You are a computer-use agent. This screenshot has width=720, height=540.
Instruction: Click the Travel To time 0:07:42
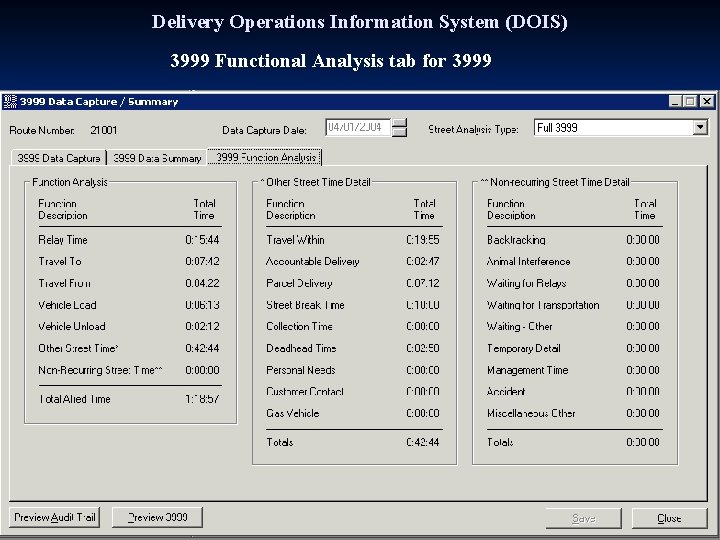pyautogui.click(x=202, y=261)
